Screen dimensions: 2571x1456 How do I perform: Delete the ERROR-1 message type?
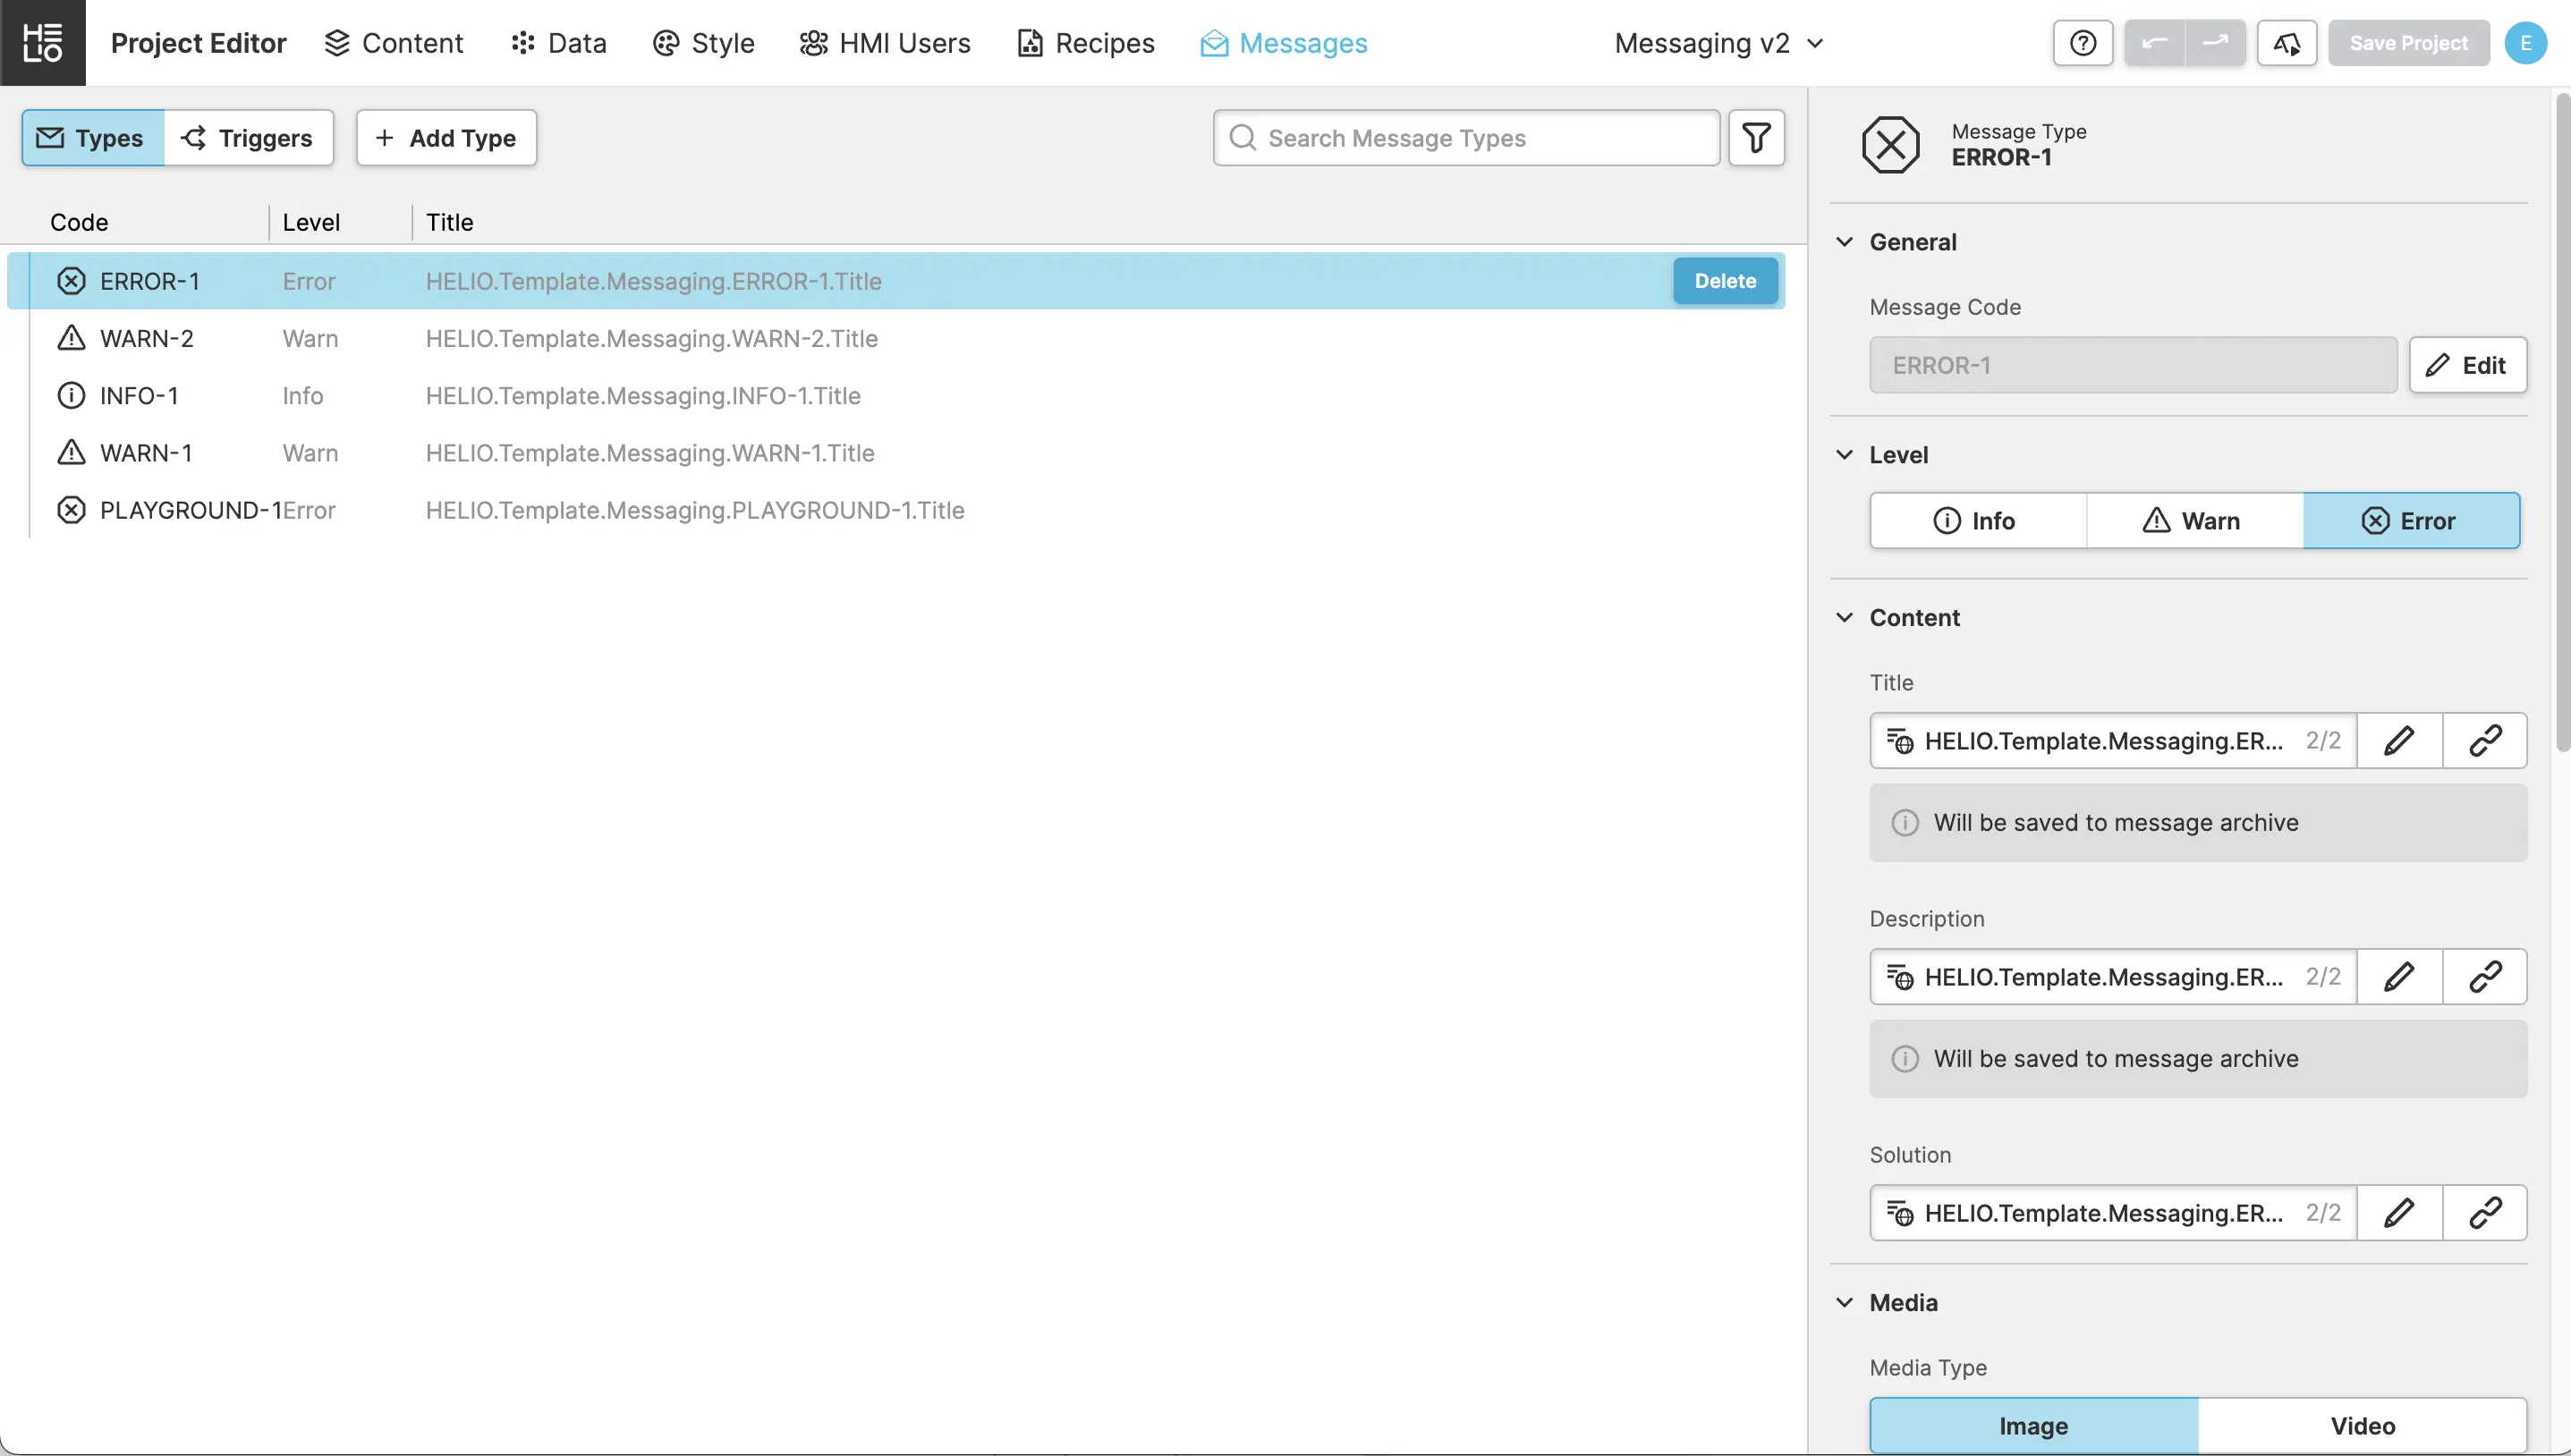[1725, 281]
